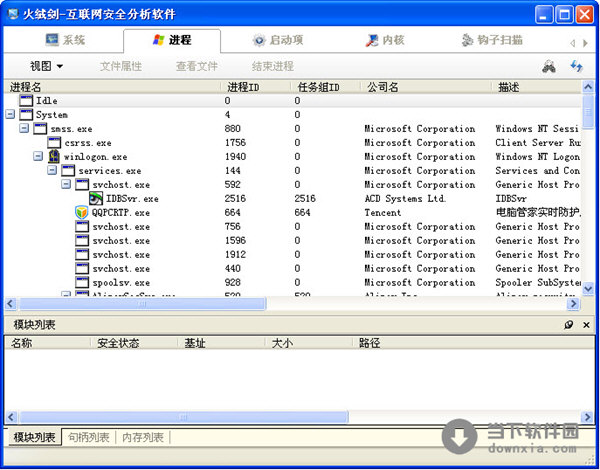Click the 'Spooler SubSystem' description cell
This screenshot has height=470, width=600.
538,282
